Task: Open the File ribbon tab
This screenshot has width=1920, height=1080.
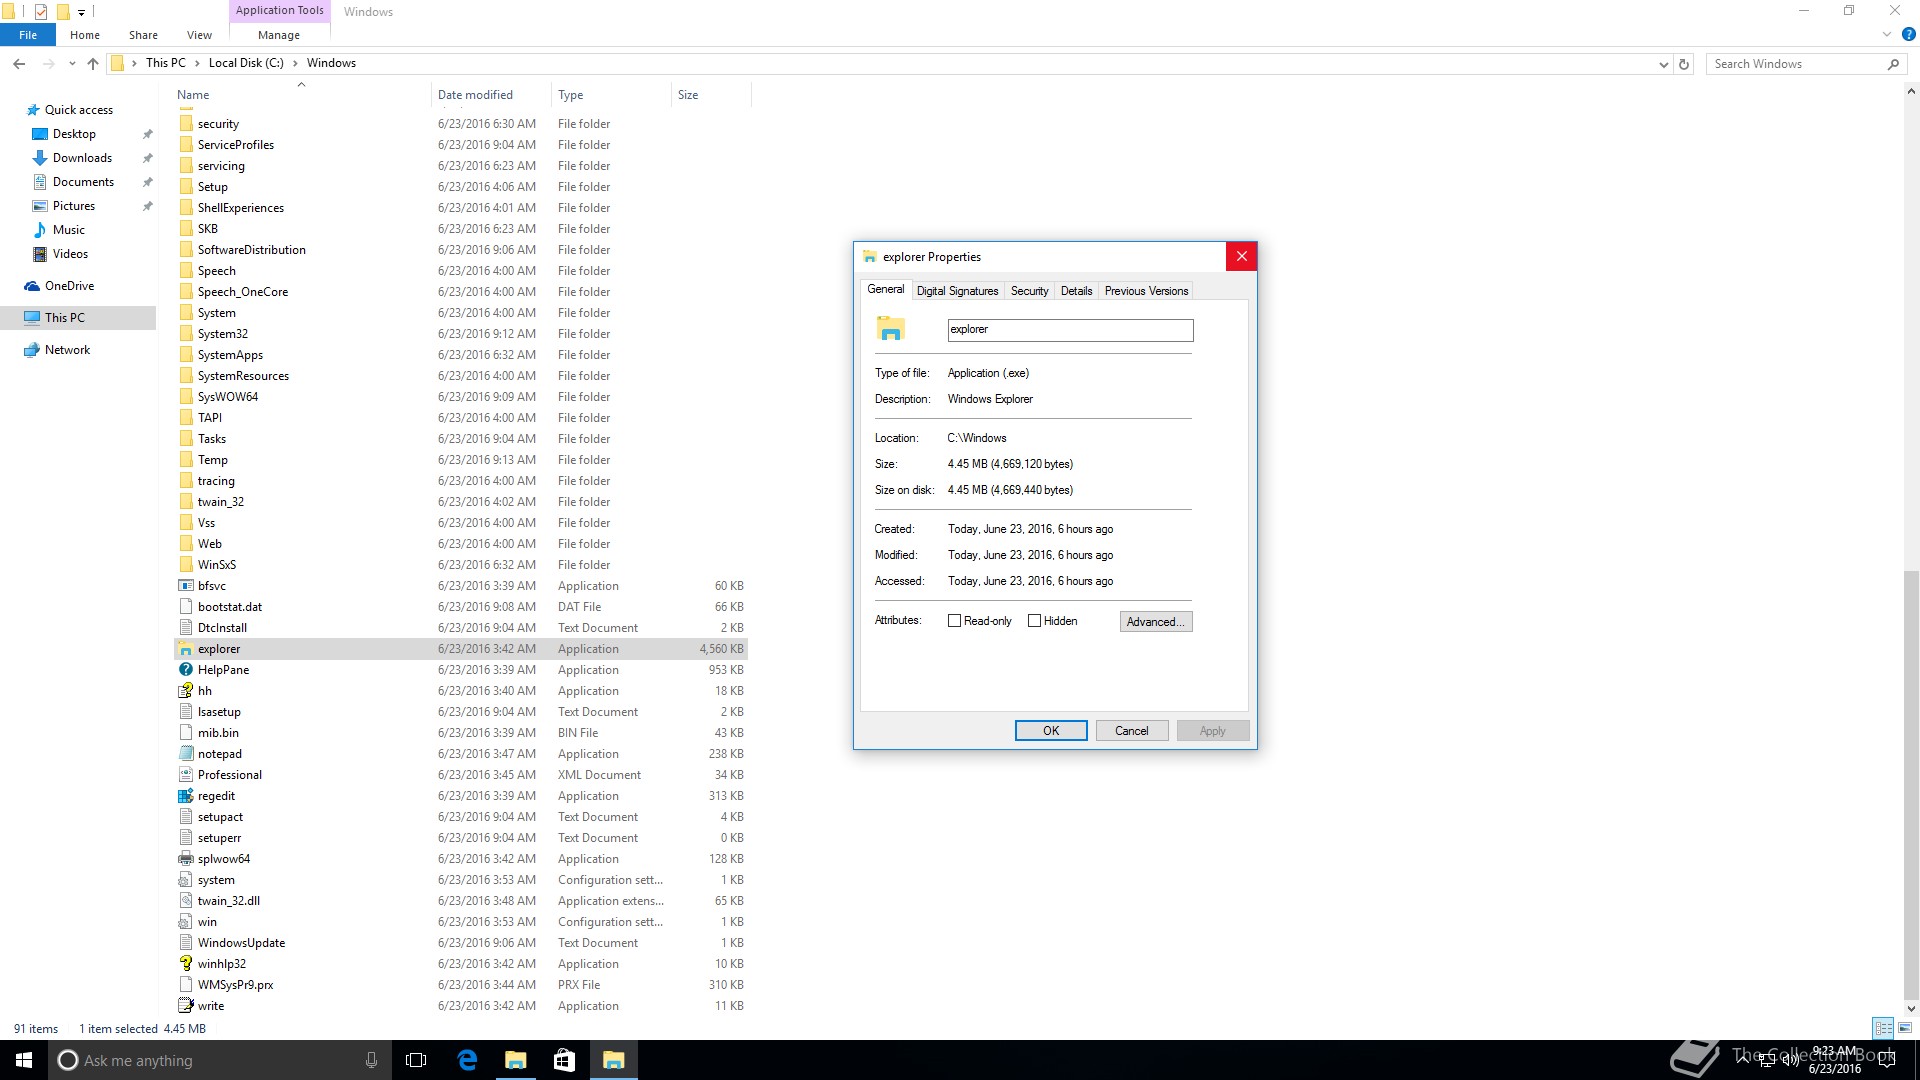Action: tap(28, 35)
